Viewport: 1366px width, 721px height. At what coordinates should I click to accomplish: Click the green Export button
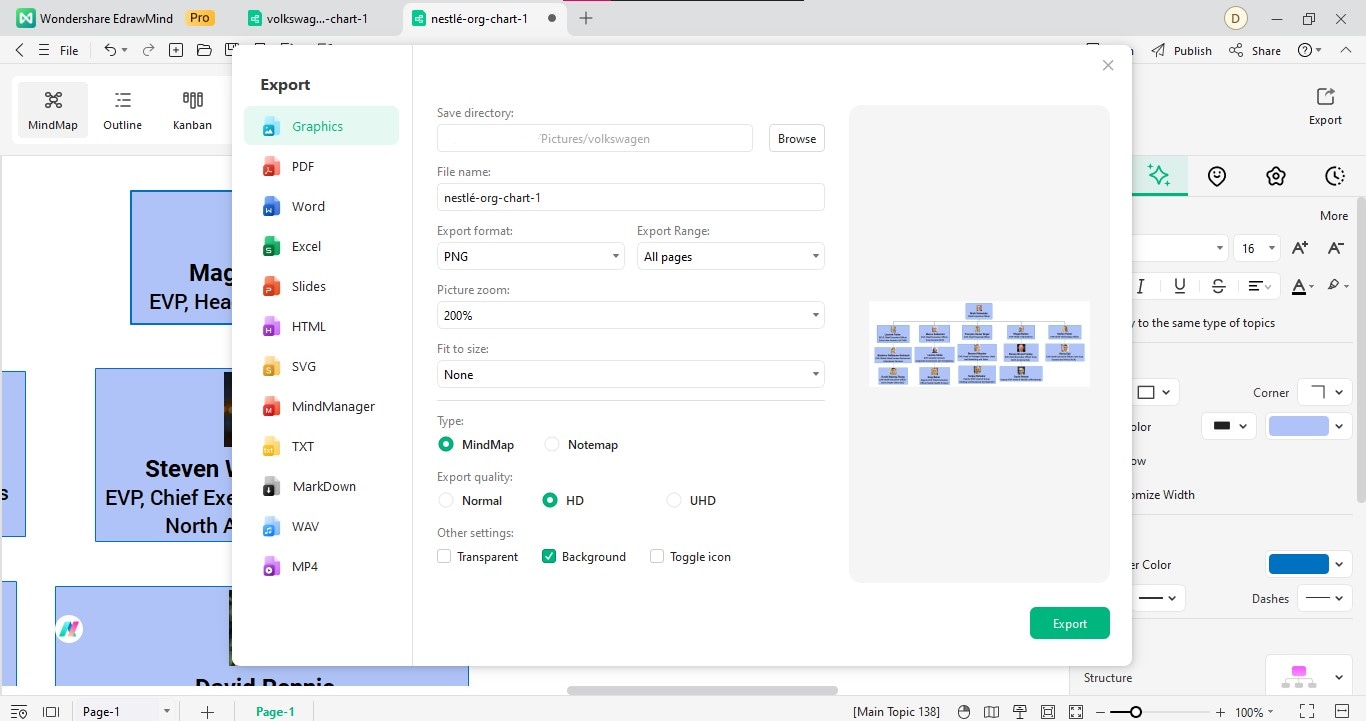click(1070, 623)
